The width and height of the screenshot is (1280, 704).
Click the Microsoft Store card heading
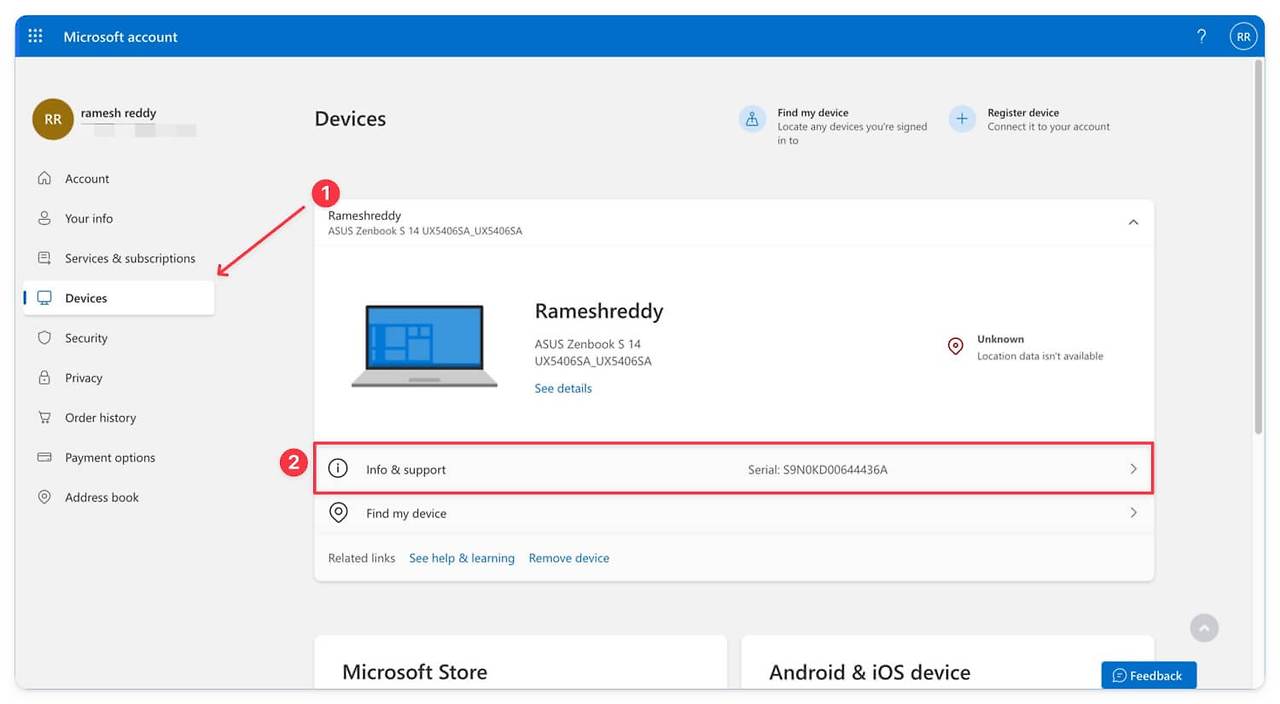(415, 672)
